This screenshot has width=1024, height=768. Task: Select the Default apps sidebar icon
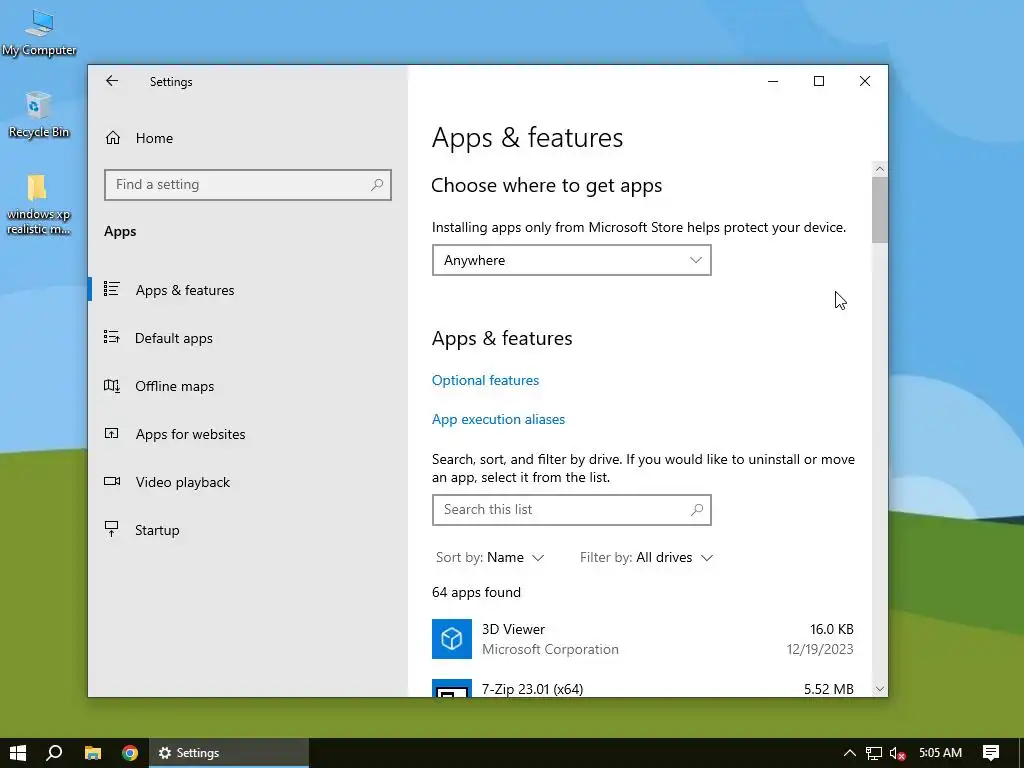(112, 337)
